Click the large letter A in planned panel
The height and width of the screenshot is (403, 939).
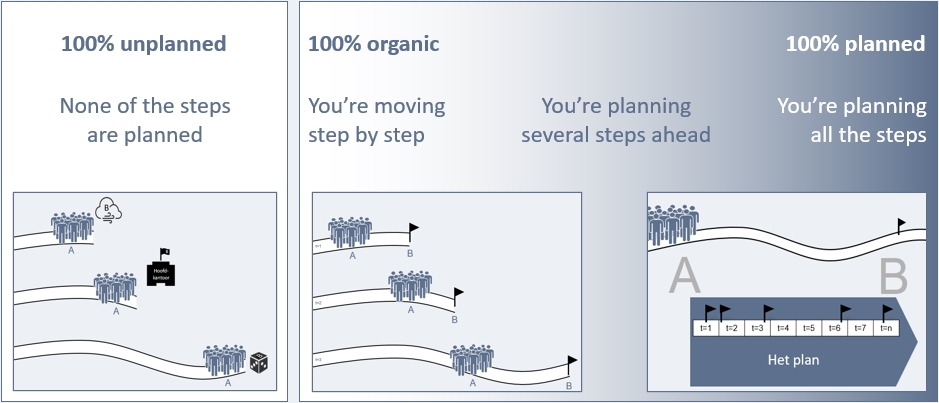[684, 277]
